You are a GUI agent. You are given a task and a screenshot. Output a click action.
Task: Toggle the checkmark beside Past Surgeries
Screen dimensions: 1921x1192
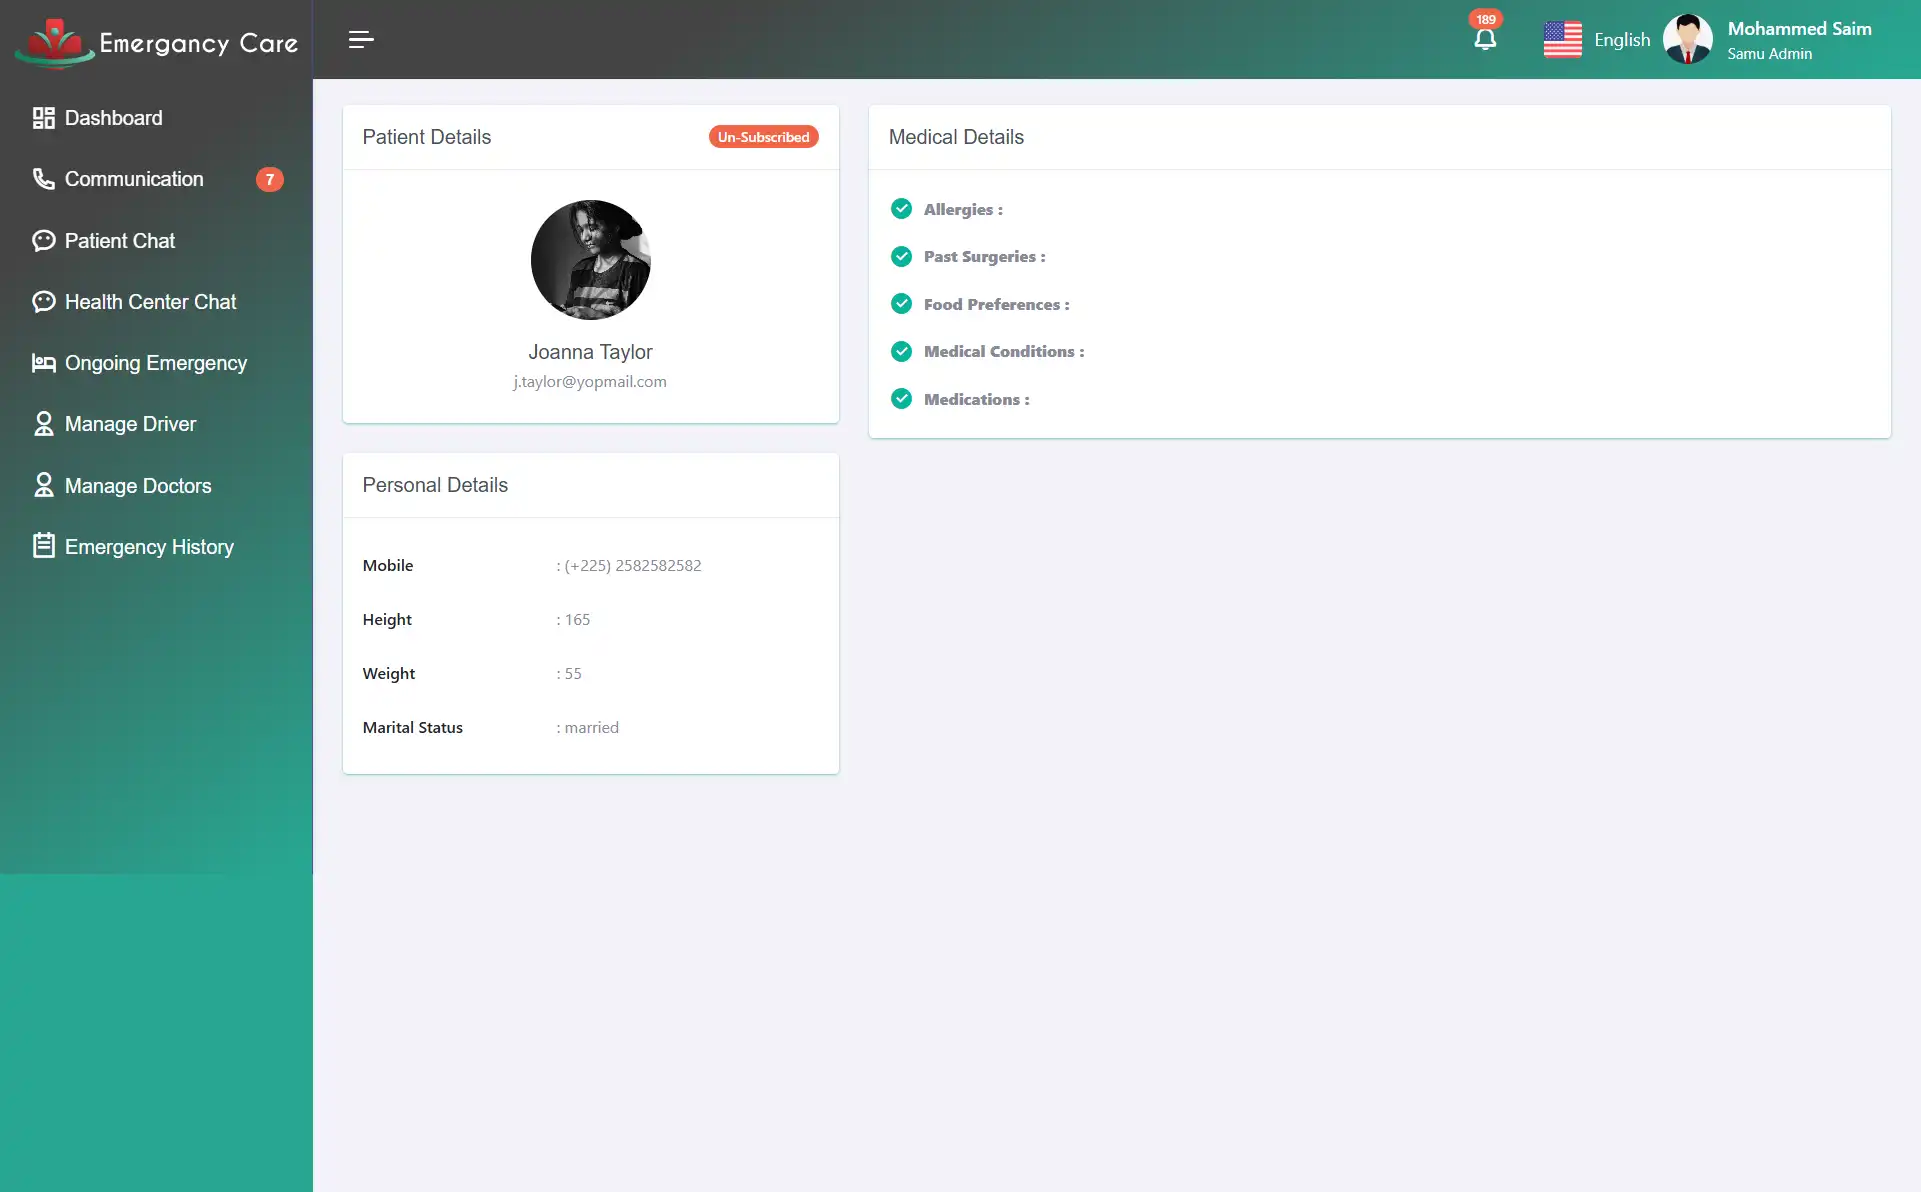point(901,256)
